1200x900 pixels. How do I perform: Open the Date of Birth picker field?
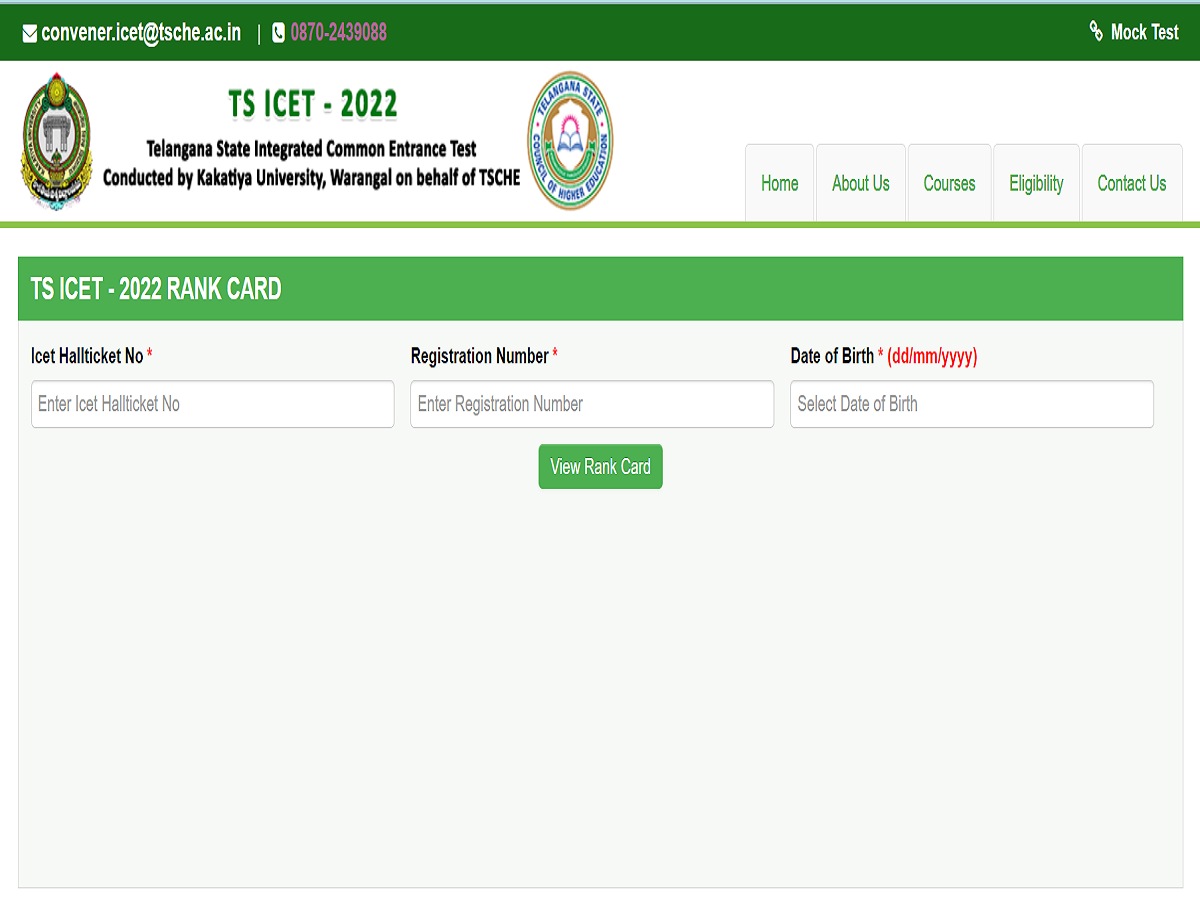click(x=972, y=404)
